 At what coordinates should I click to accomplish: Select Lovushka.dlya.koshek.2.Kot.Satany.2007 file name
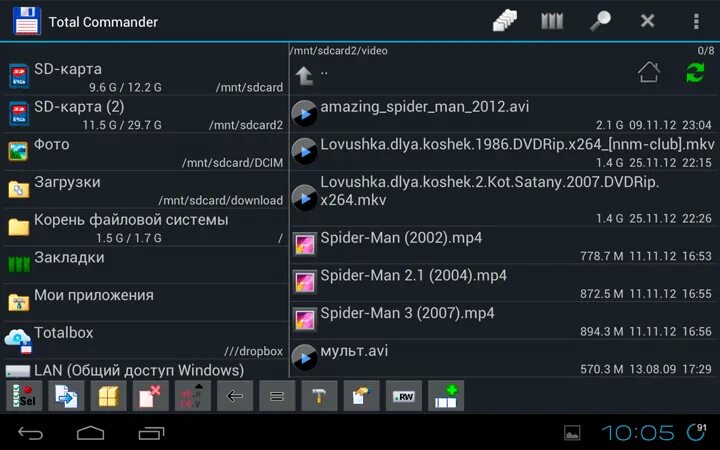coord(489,191)
